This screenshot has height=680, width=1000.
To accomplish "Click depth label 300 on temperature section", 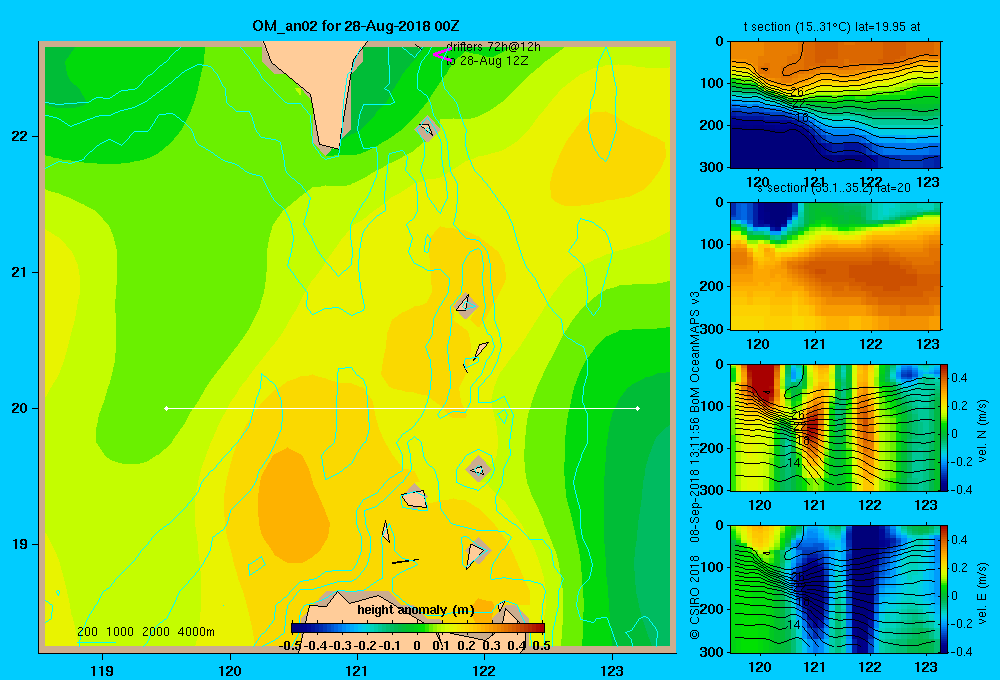I will 712,167.
